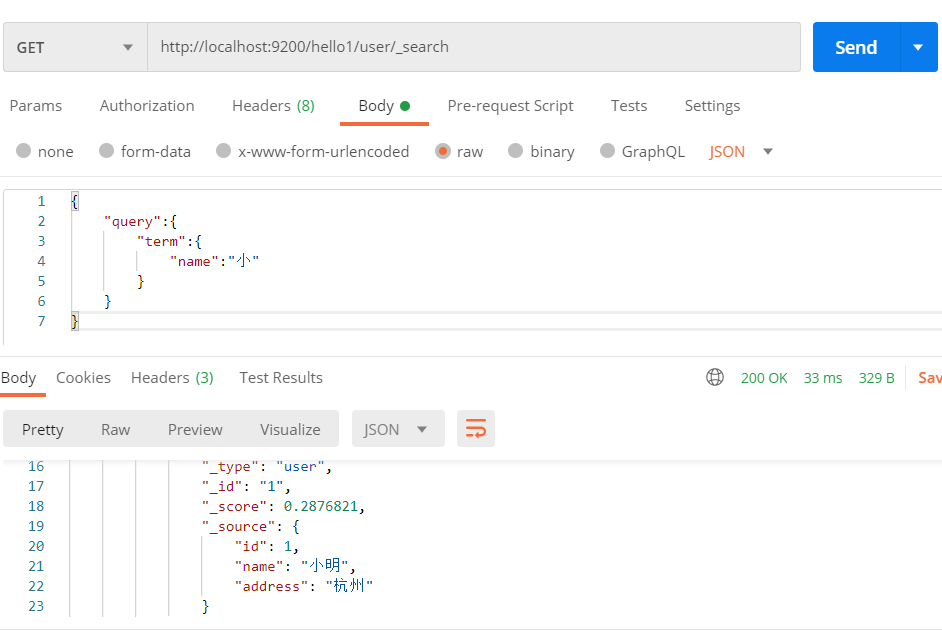Click the Send request button
This screenshot has height=630, width=942.
pyautogui.click(x=856, y=47)
